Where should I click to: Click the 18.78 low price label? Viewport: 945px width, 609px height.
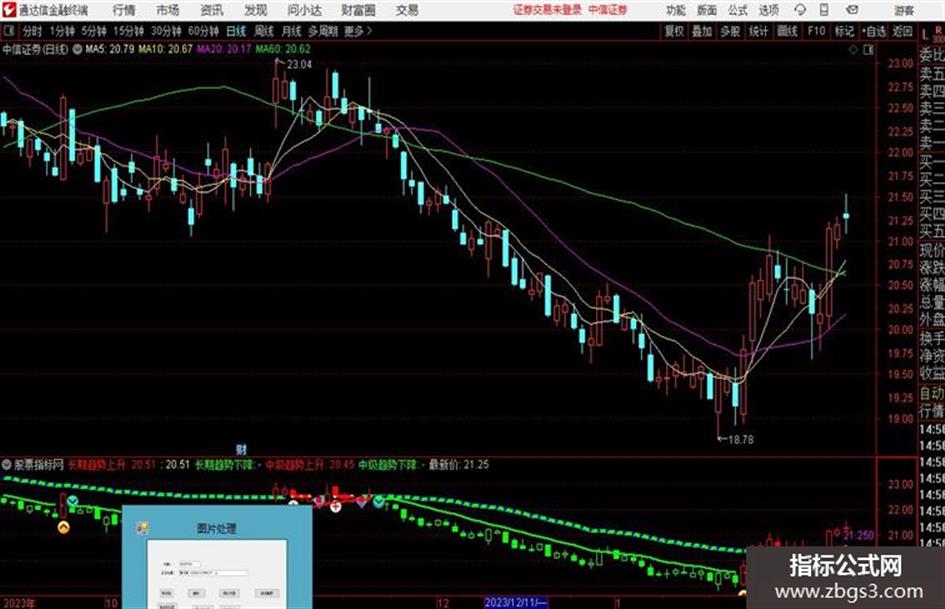(x=741, y=440)
